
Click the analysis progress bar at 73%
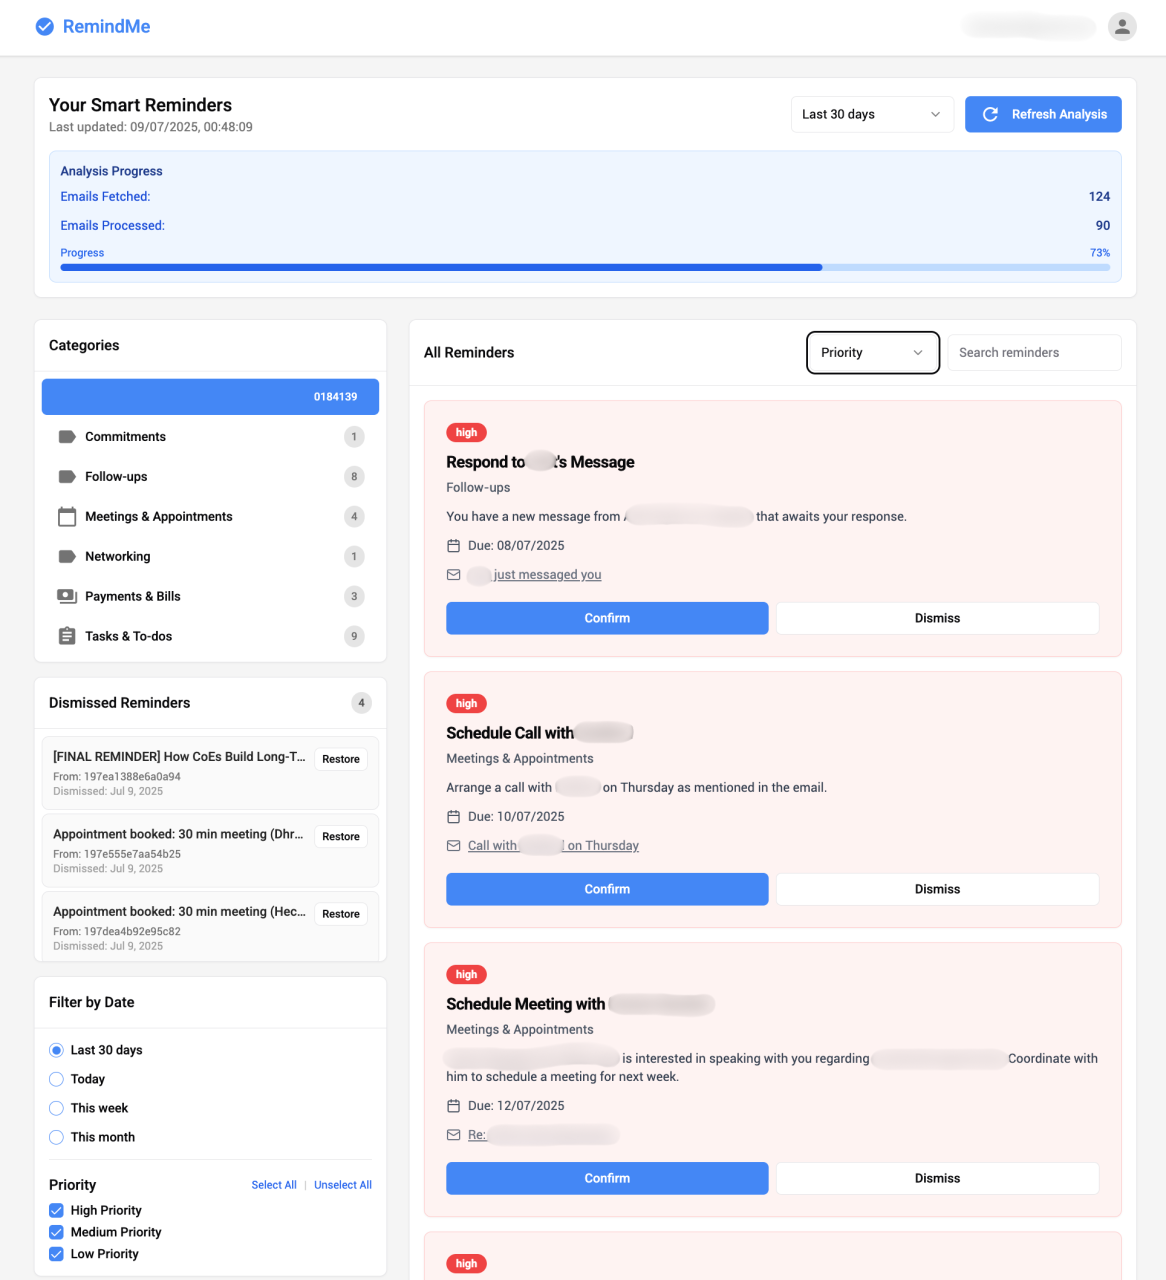tap(585, 268)
